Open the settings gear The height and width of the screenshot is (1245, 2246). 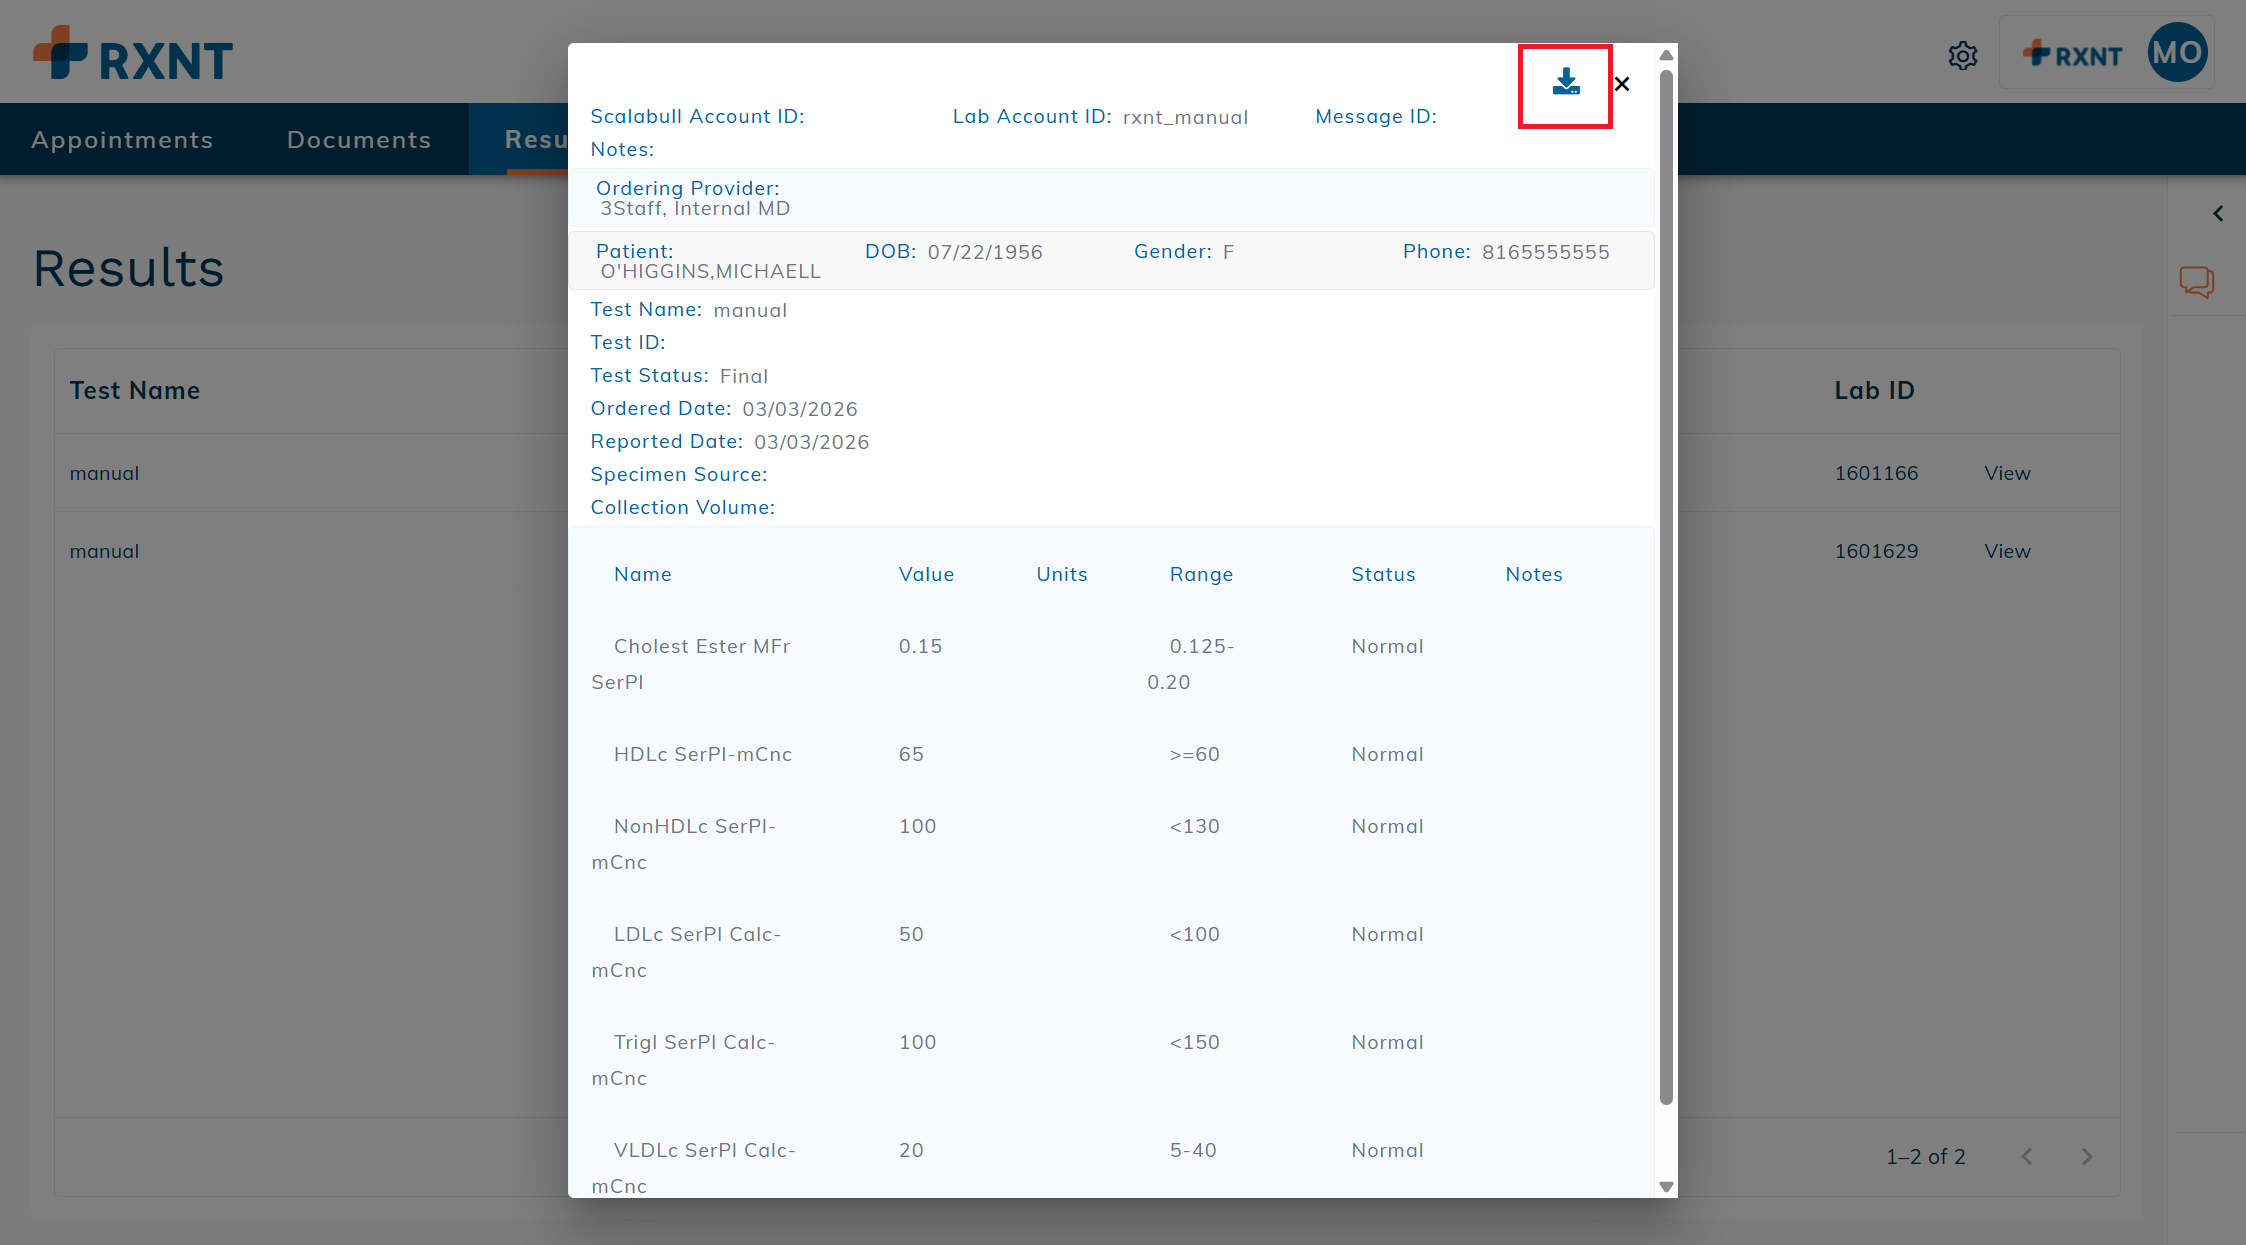click(1962, 56)
